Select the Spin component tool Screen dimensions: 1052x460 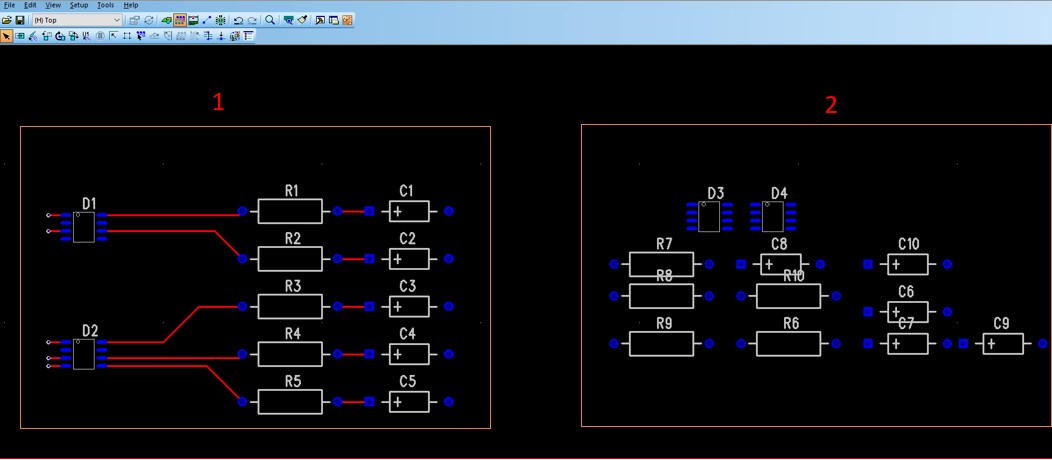click(x=60, y=36)
